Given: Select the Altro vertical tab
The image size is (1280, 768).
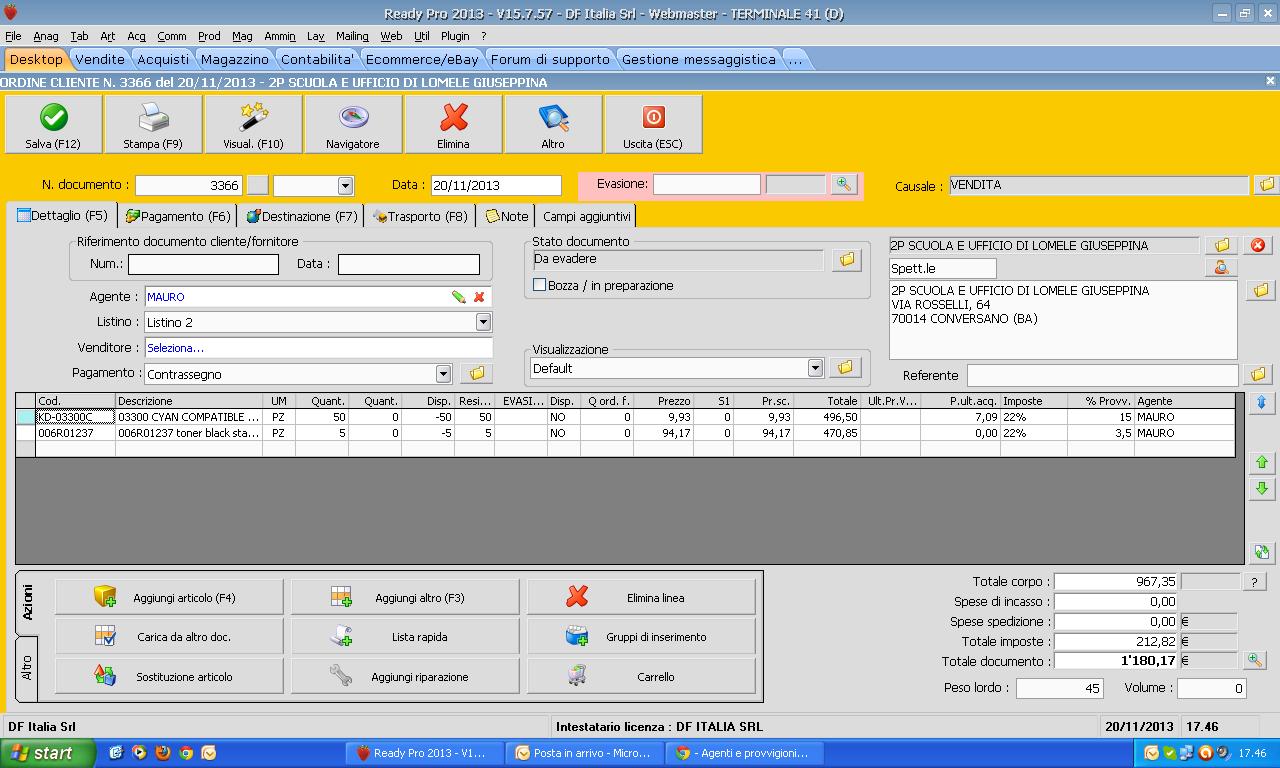Looking at the screenshot, I should [27, 668].
